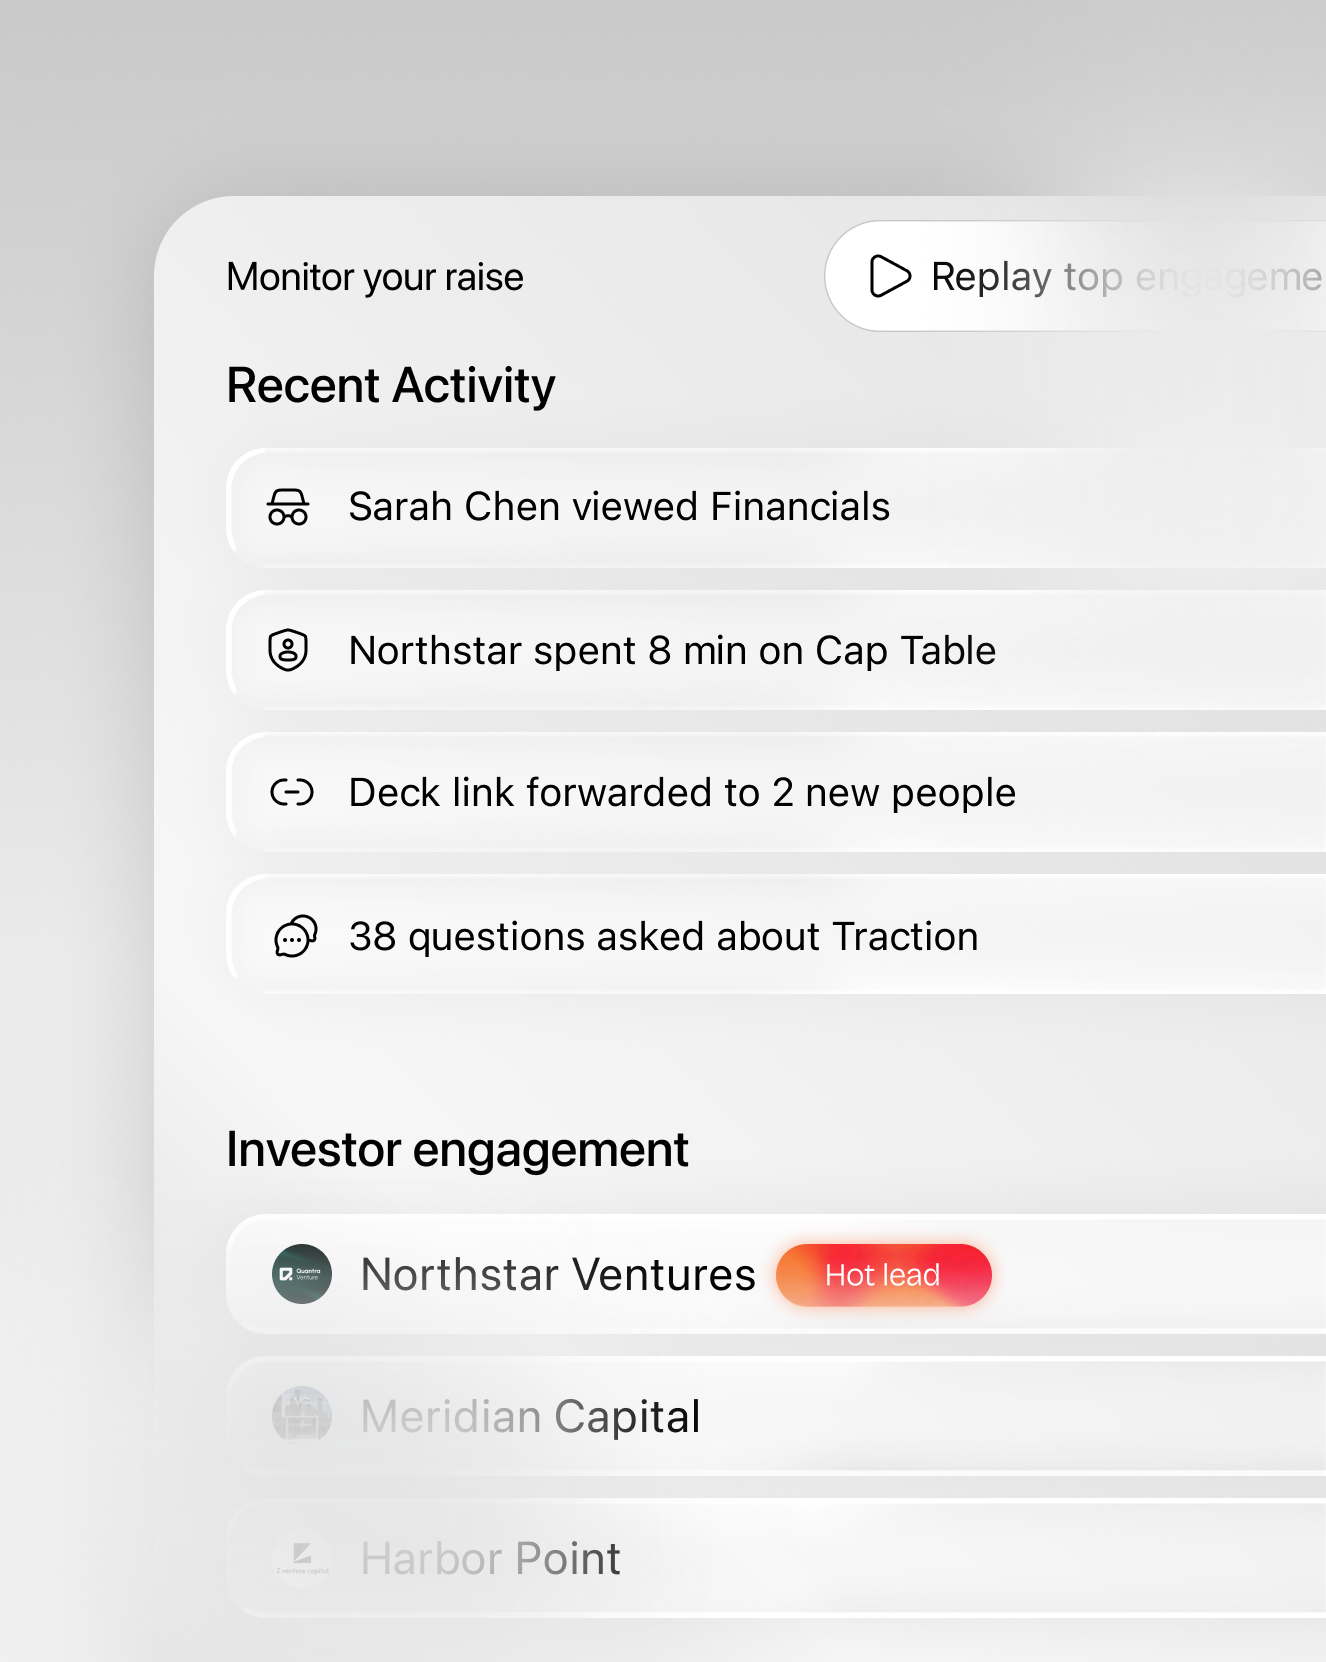Click the Meridian Capital round logo avatar
Image resolution: width=1326 pixels, height=1662 pixels.
pos(302,1416)
